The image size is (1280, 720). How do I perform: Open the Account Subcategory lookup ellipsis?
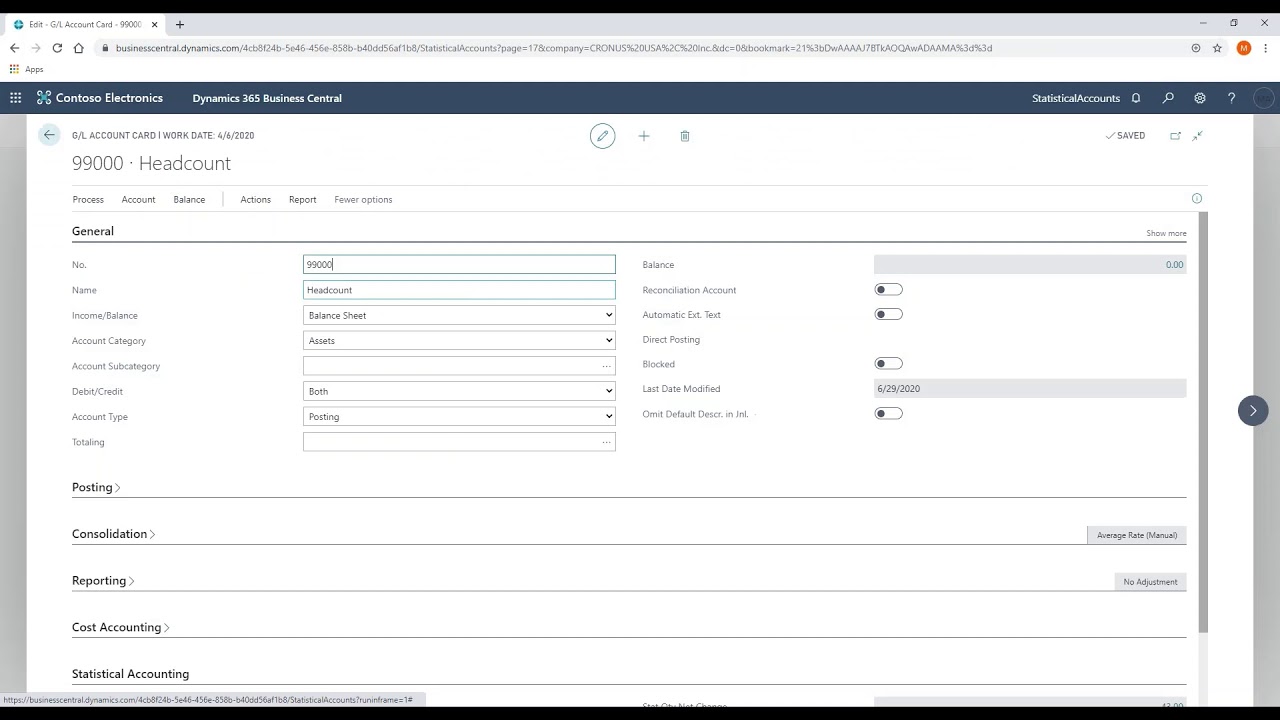coord(606,366)
